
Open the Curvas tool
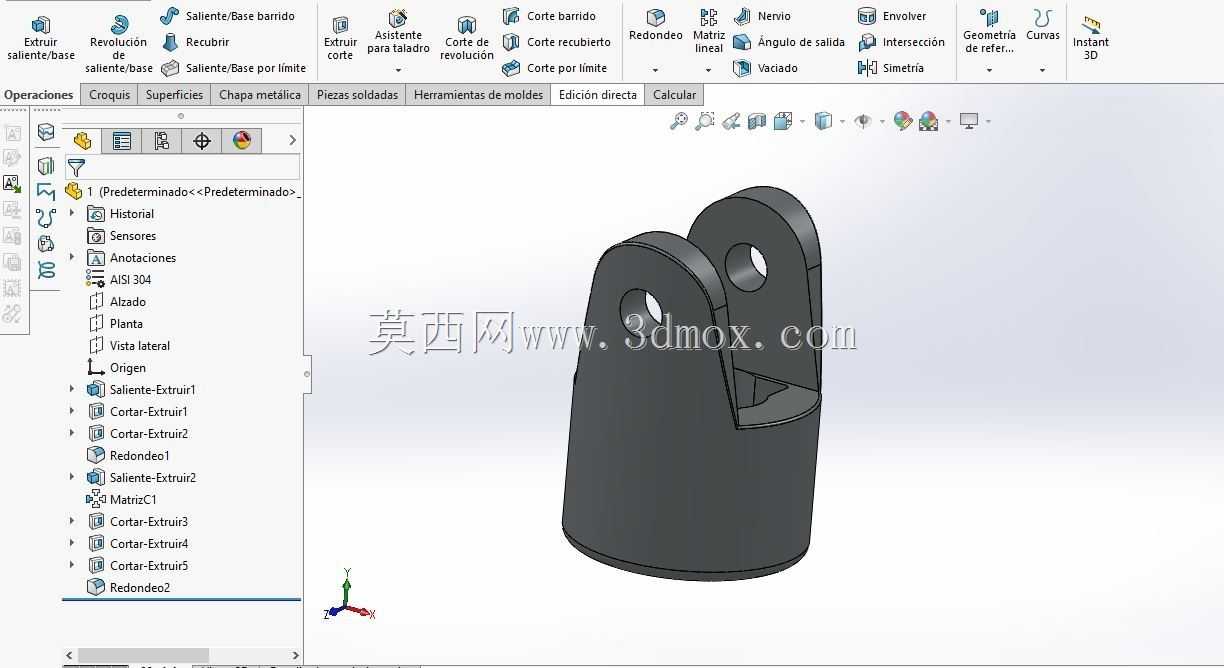1043,26
